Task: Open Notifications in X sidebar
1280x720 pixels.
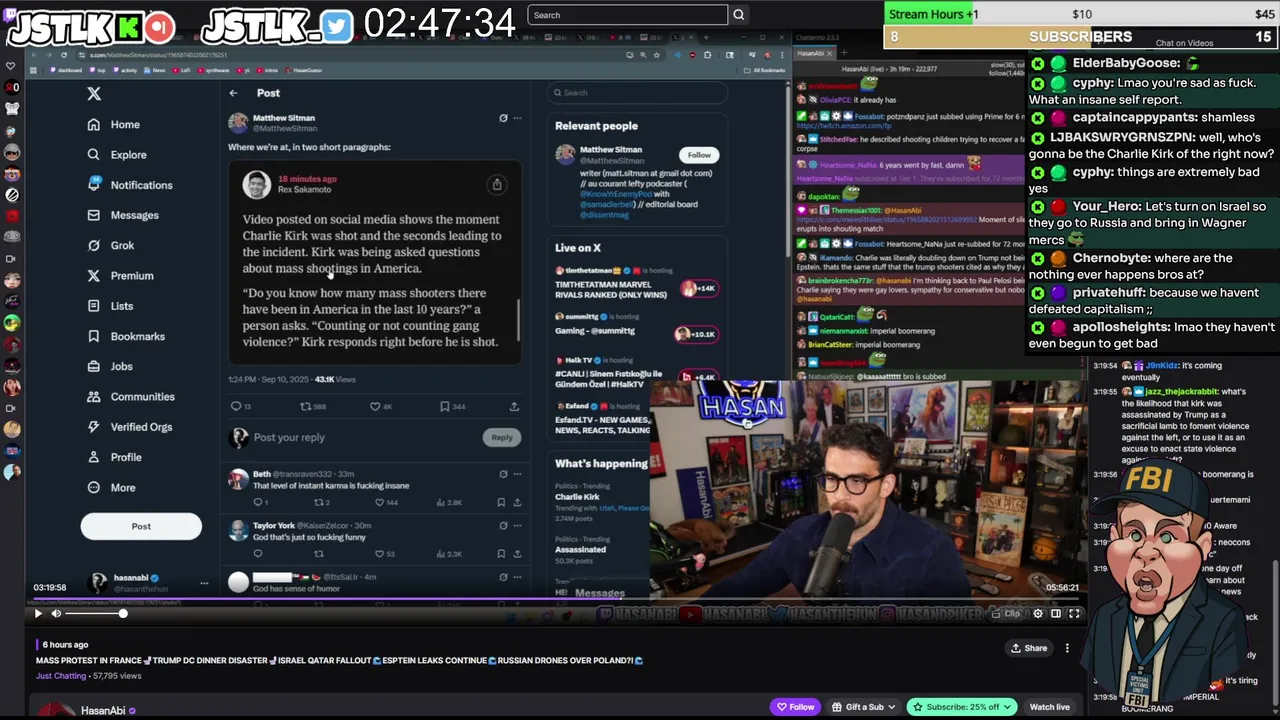Action: 129,185
